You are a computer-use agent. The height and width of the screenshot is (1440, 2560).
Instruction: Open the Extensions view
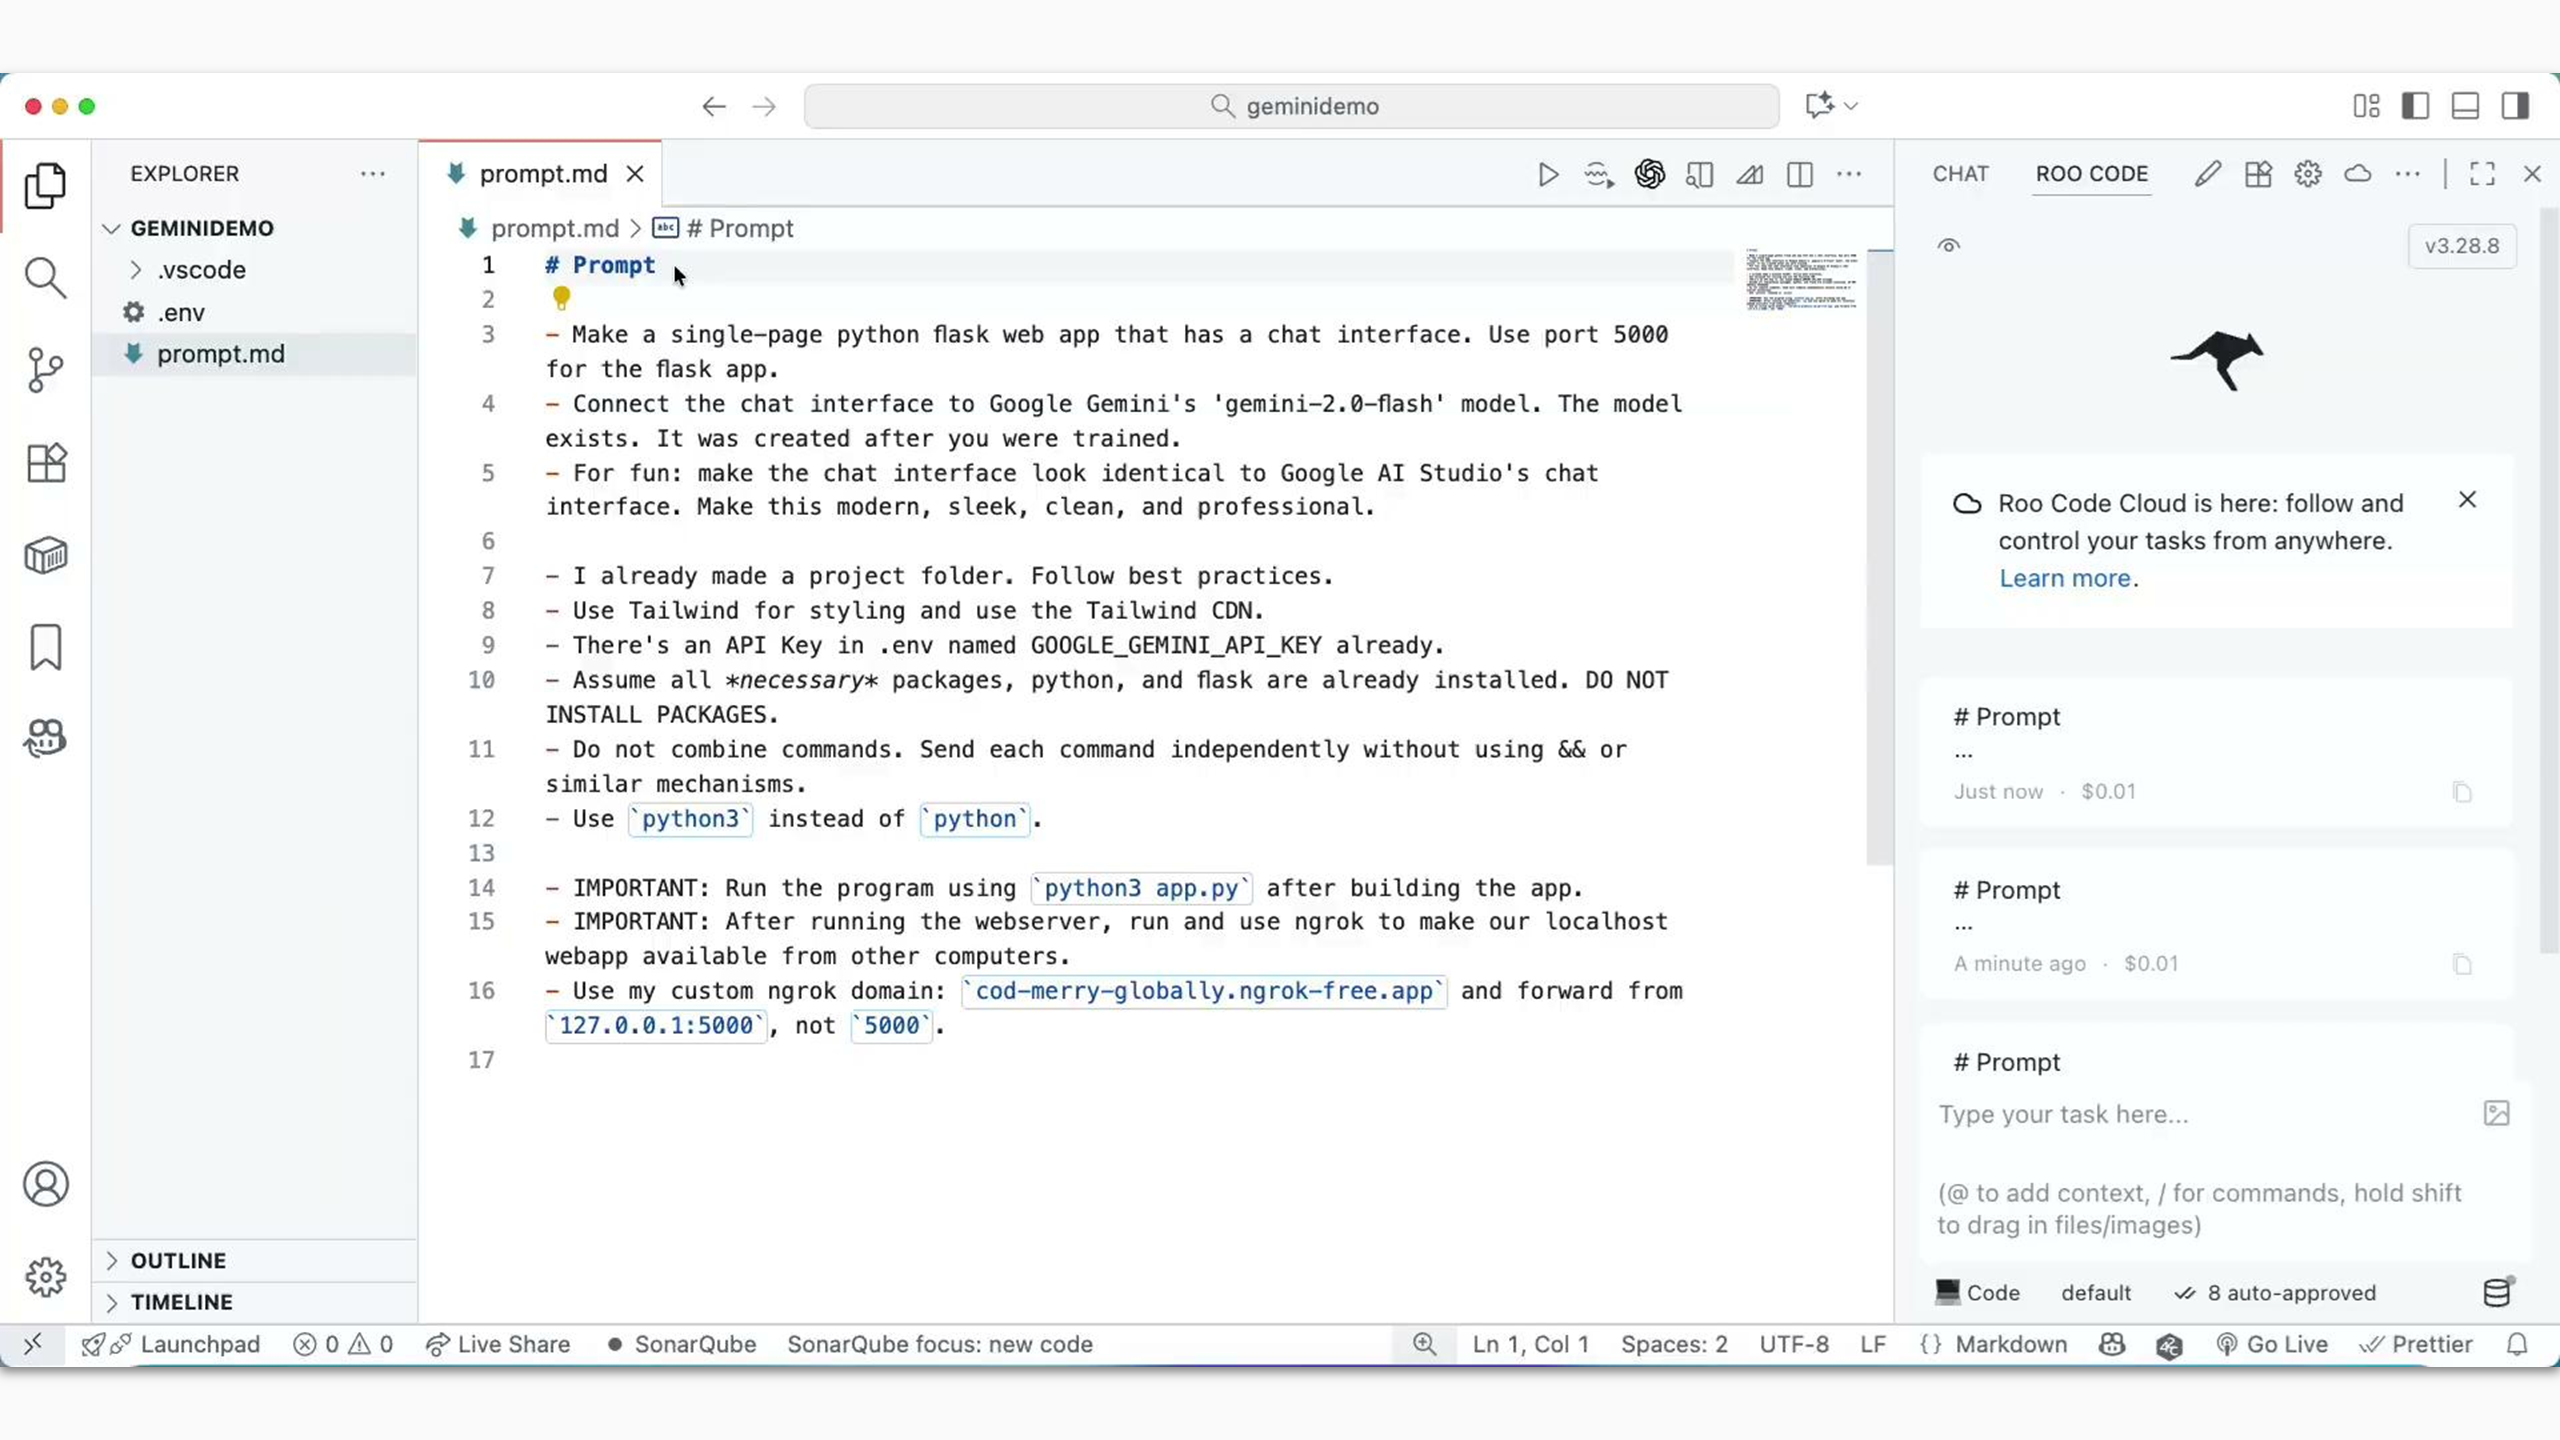click(x=45, y=463)
